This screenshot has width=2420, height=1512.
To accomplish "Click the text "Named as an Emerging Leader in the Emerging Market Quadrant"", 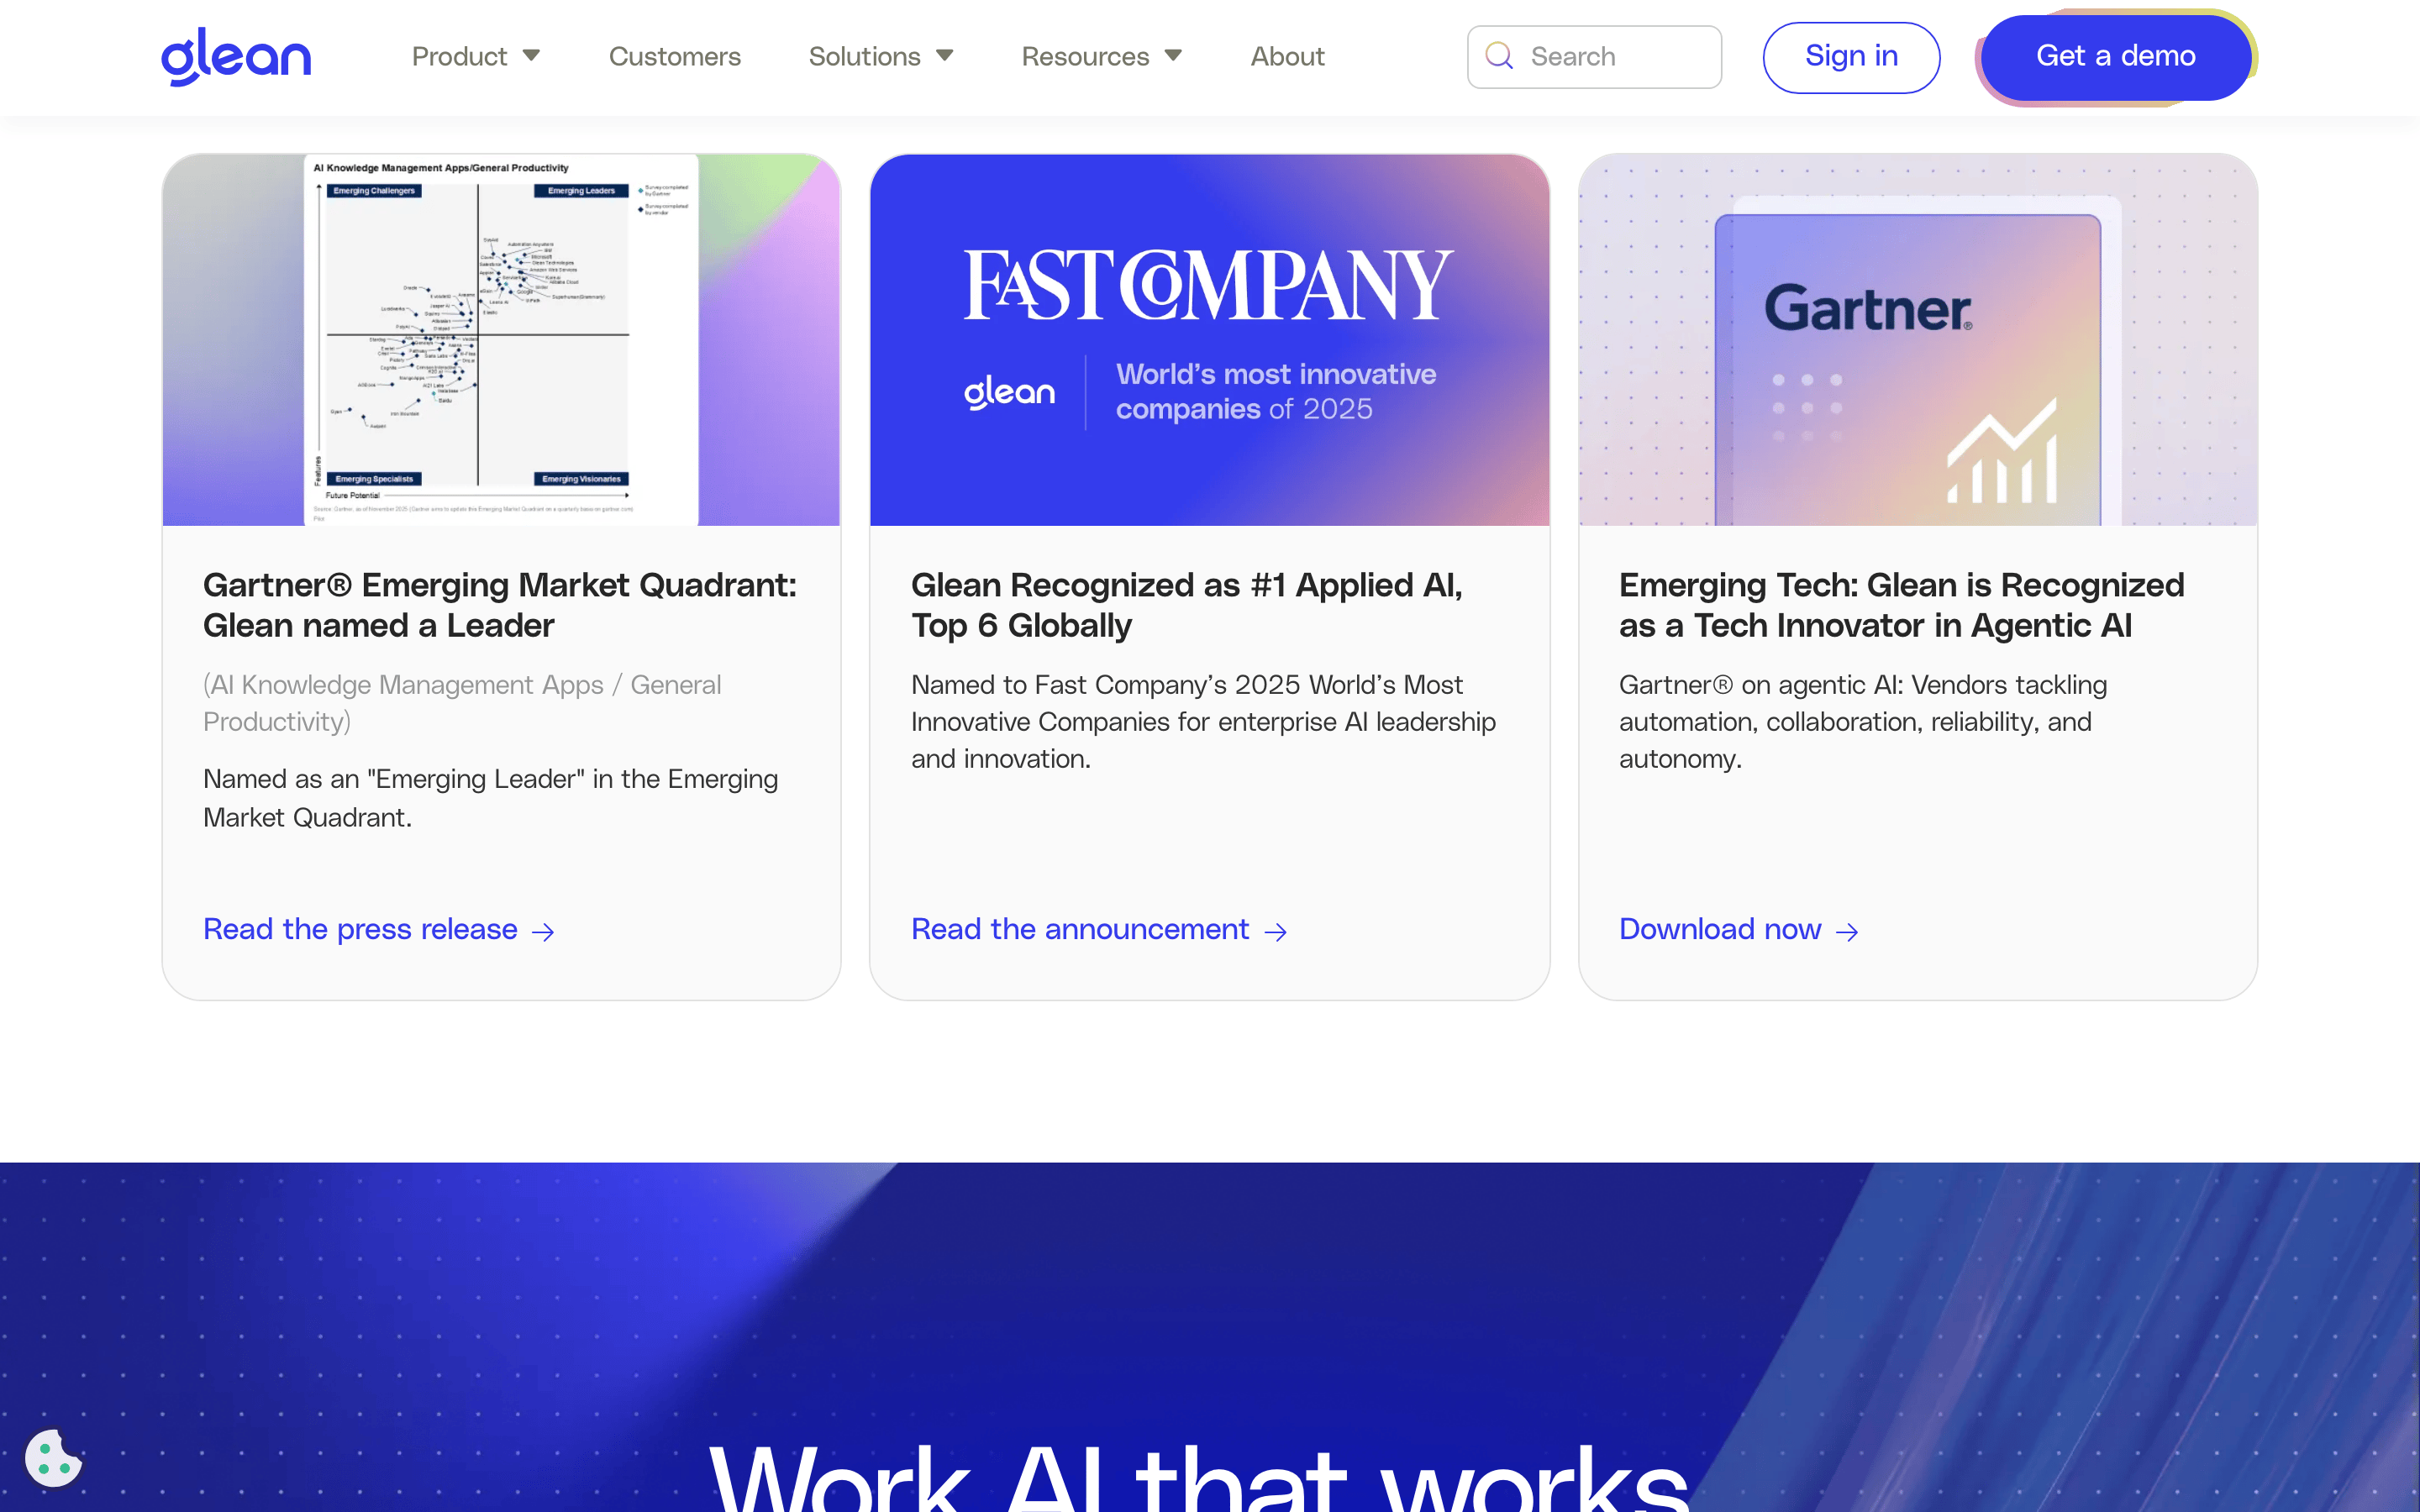I will tap(490, 798).
